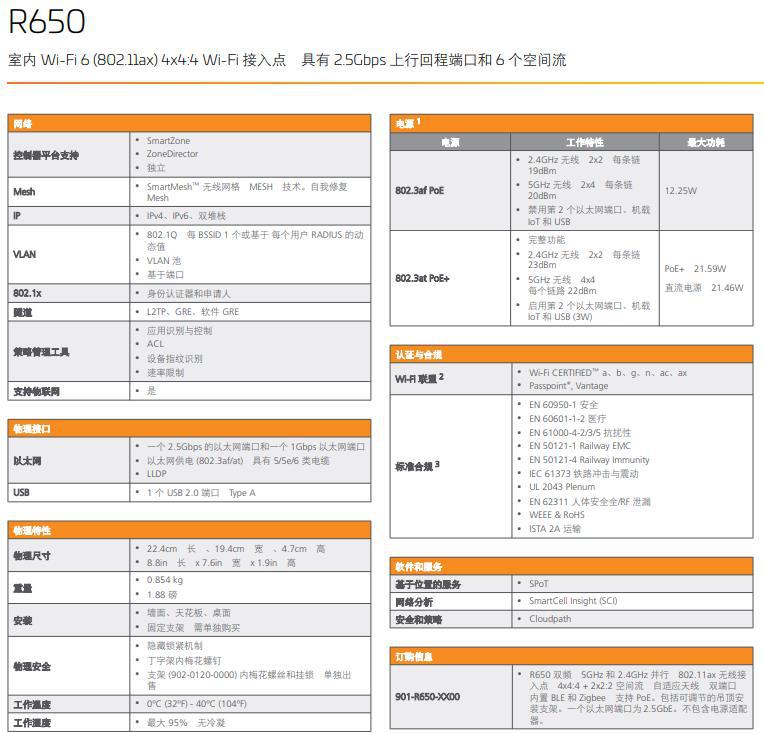The image size is (764, 733).
Task: Click the 802.1x row label
Action: (27, 293)
